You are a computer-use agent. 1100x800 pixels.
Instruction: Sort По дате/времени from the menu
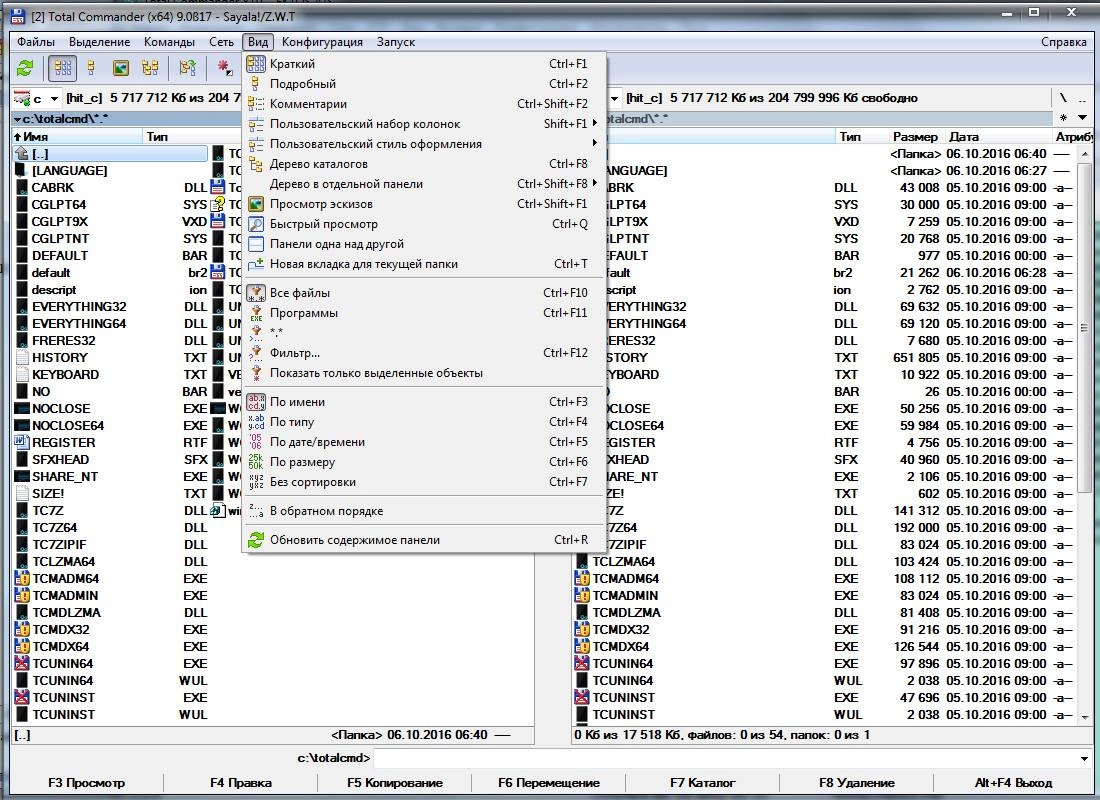424,442
